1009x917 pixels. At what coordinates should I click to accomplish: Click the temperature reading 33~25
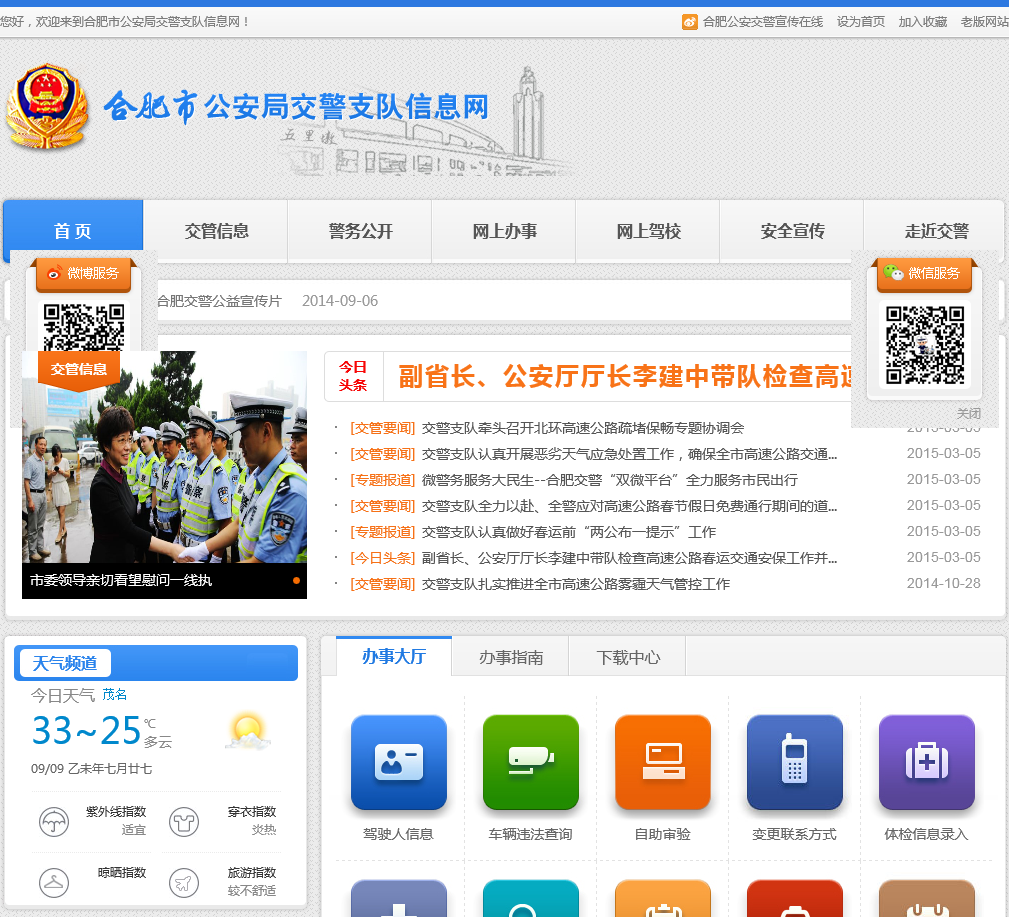86,730
